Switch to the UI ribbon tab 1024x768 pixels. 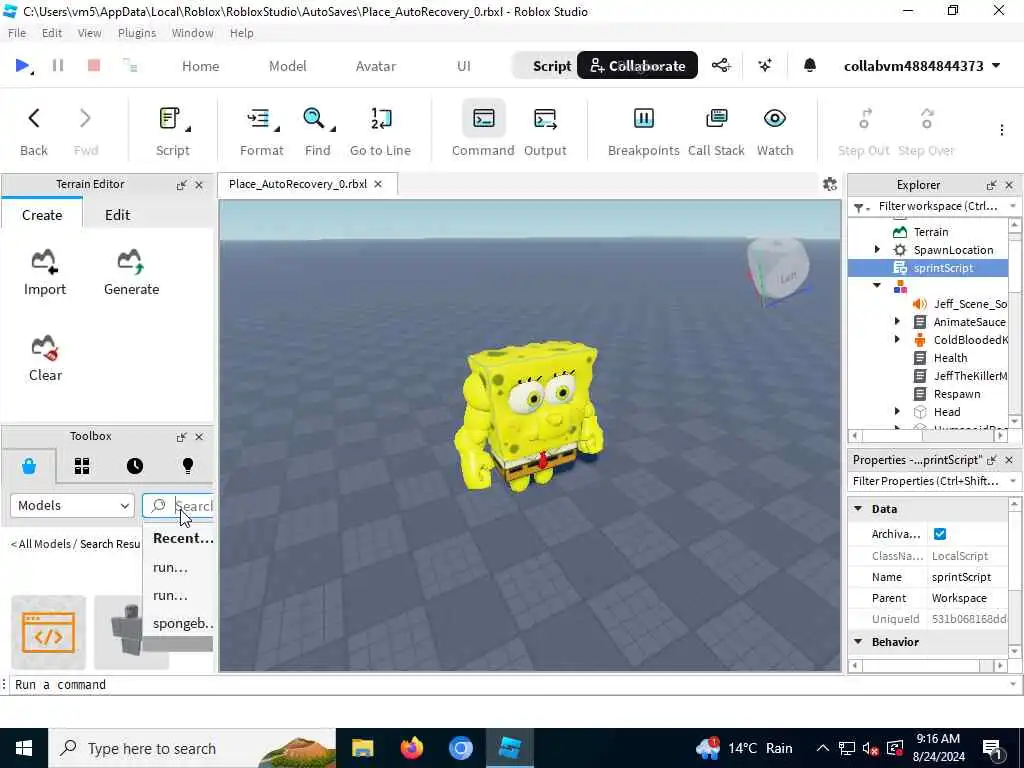click(x=464, y=66)
